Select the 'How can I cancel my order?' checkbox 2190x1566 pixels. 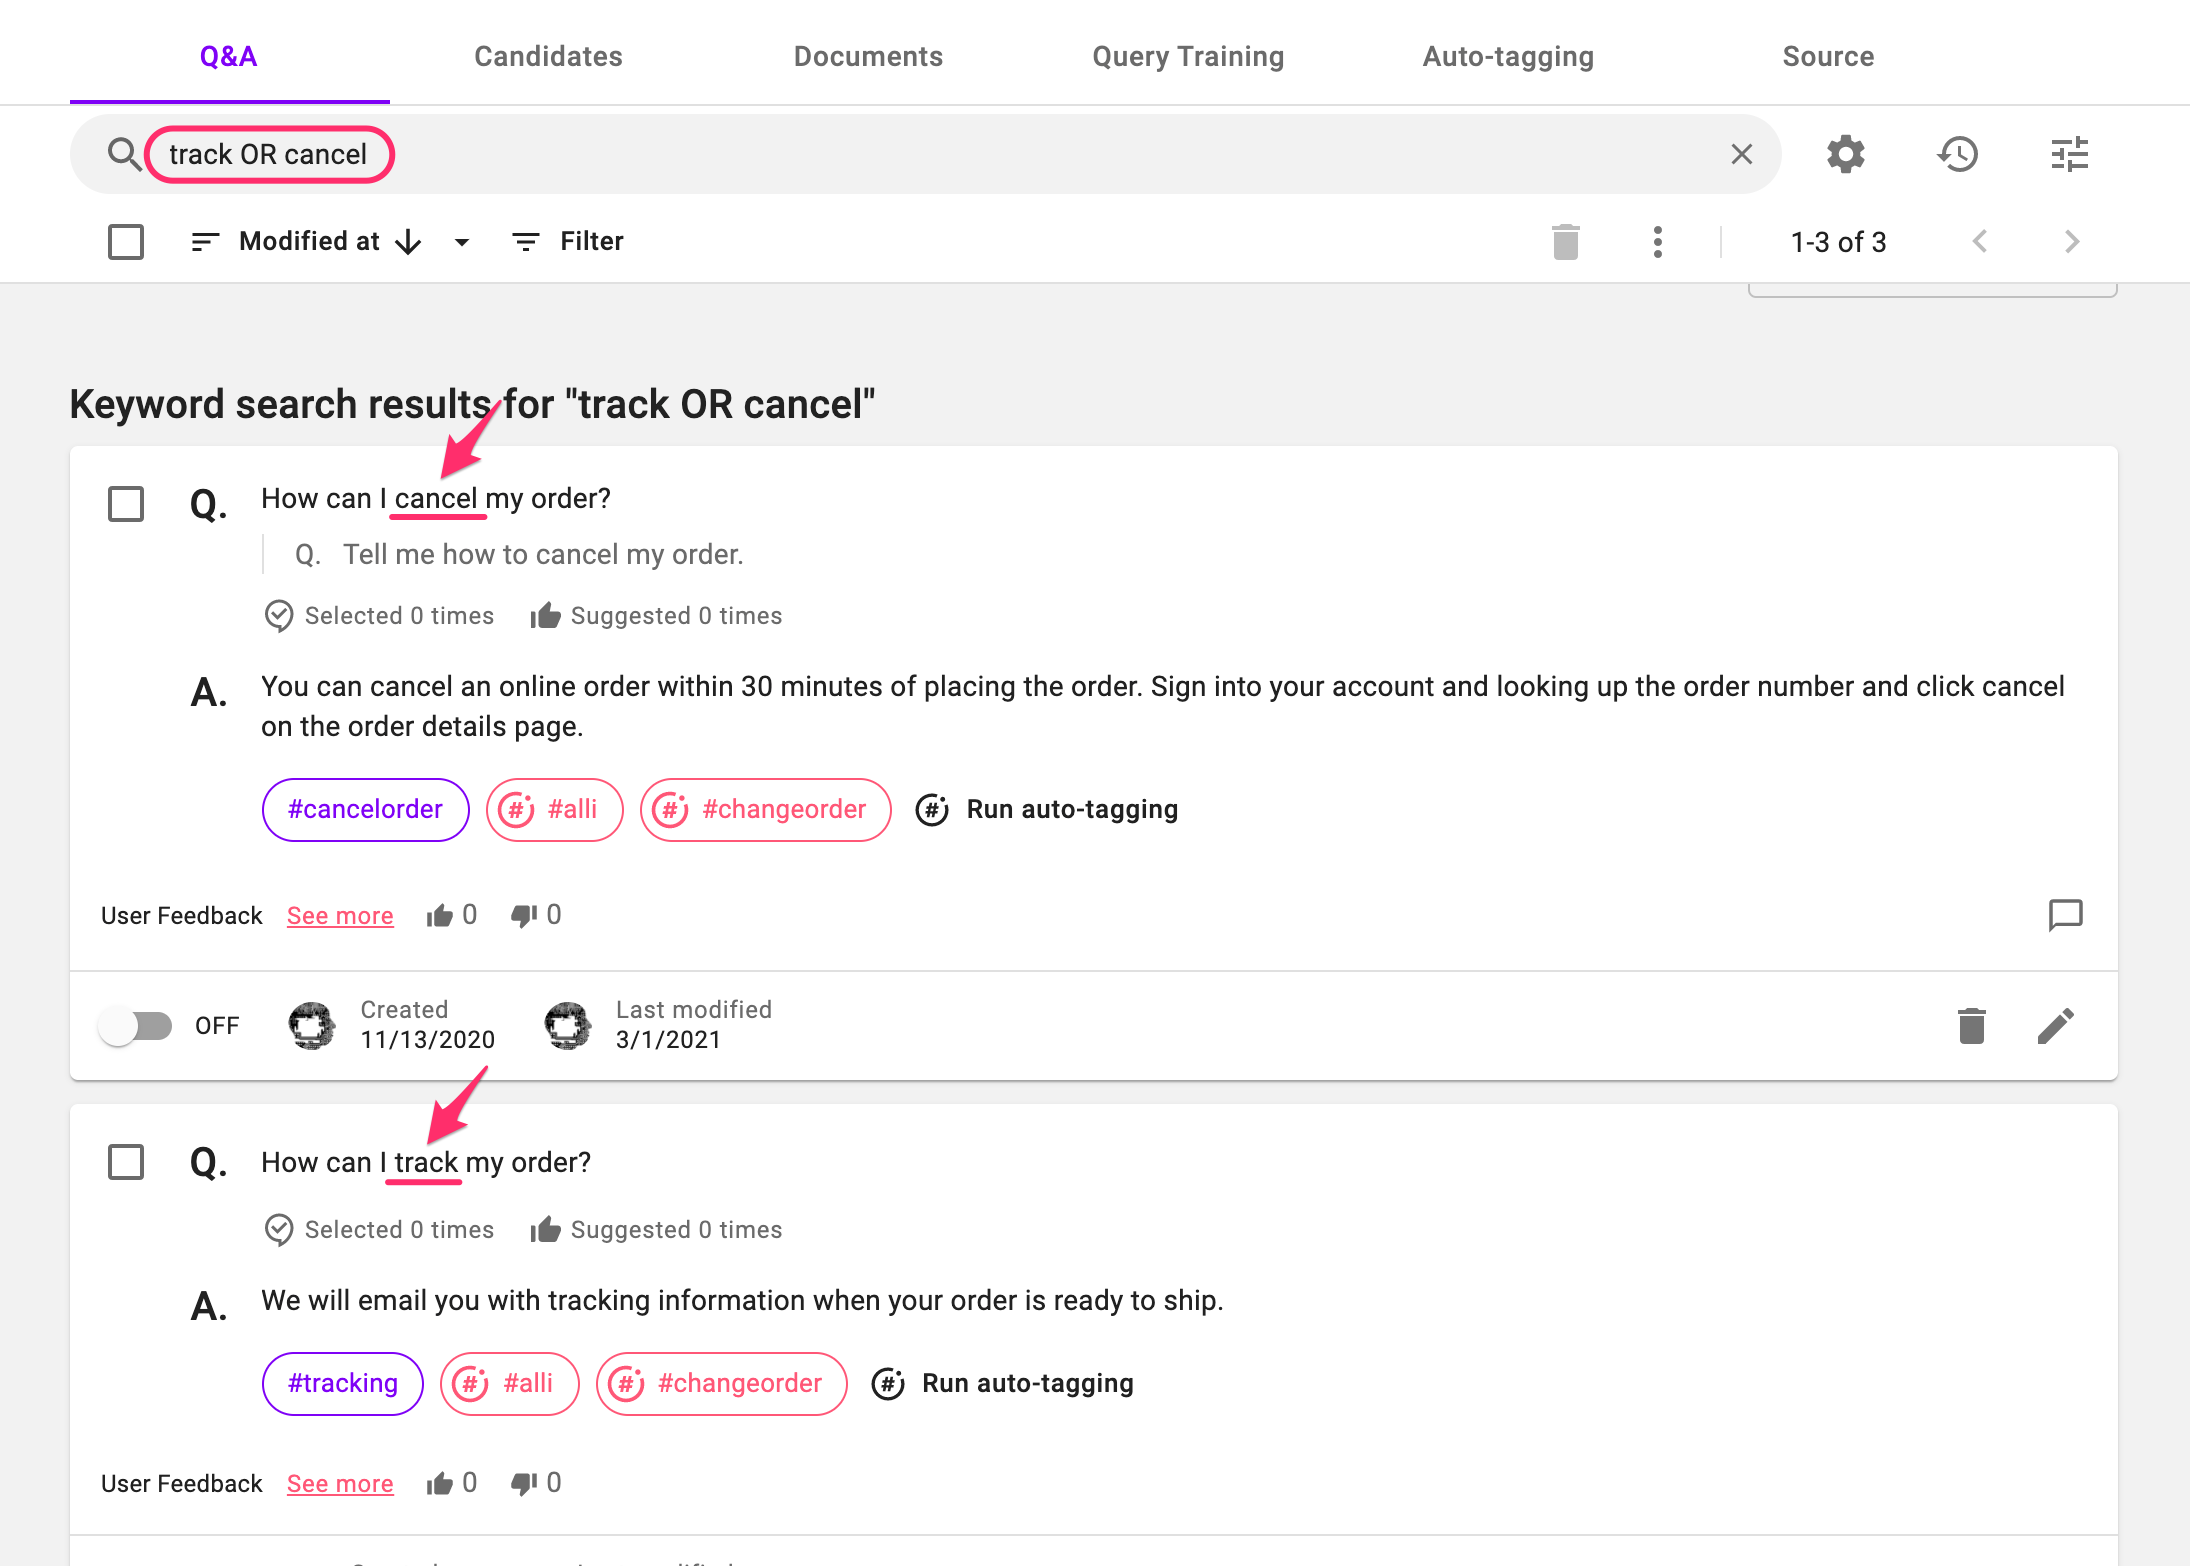pos(126,504)
